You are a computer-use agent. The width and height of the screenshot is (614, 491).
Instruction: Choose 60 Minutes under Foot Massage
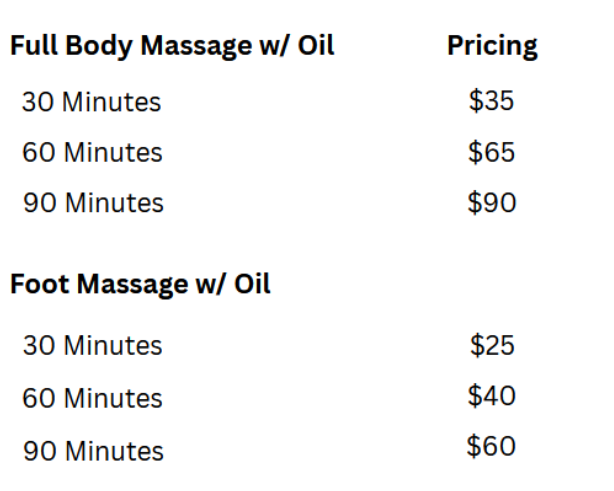coord(92,398)
